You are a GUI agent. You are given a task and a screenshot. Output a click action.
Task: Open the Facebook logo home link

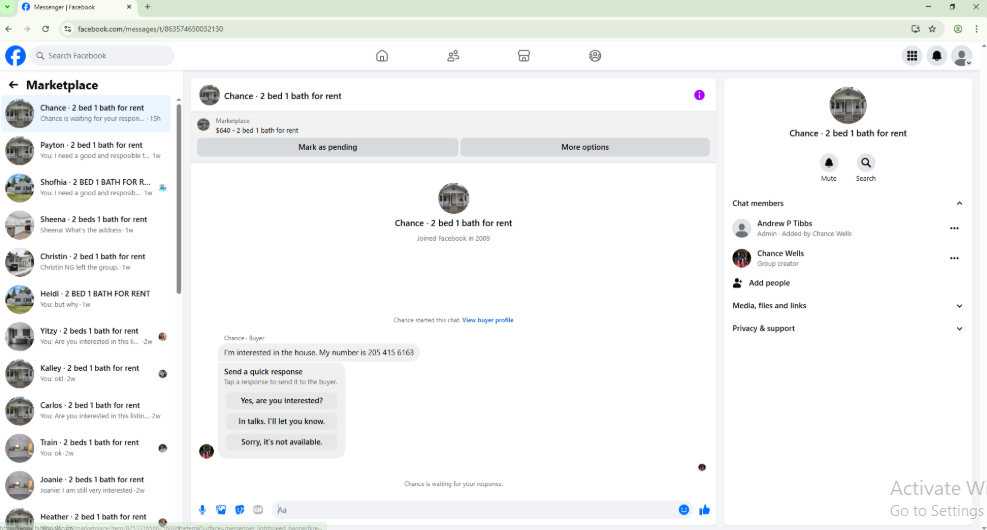(16, 55)
